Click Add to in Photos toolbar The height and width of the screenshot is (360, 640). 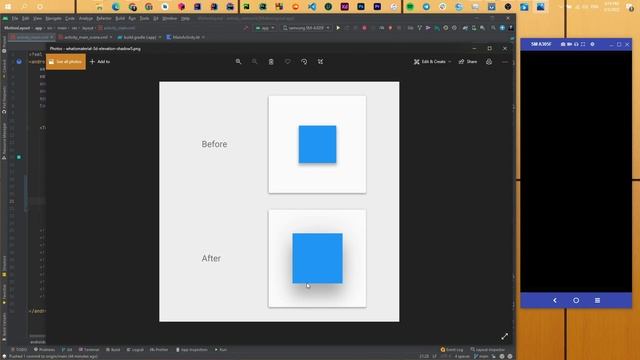click(x=100, y=62)
